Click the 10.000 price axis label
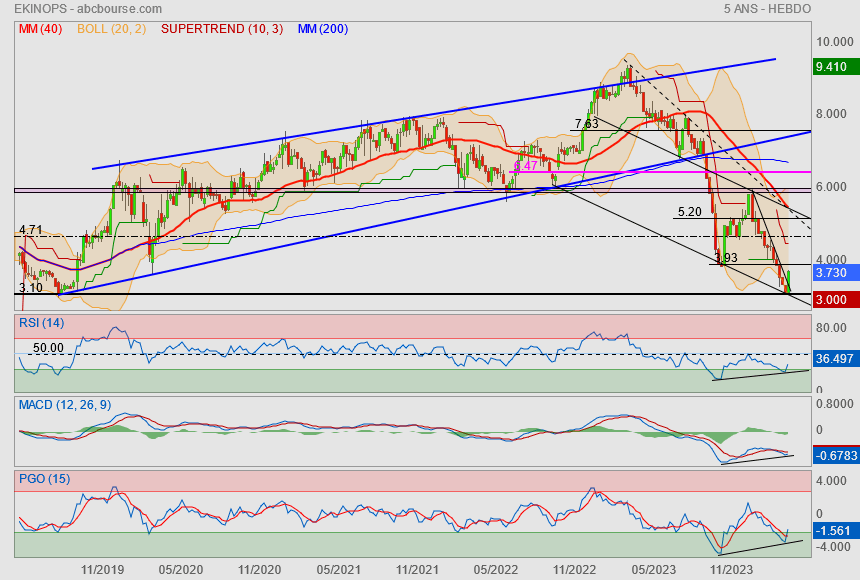Screen dimensions: 860x580 [x=834, y=42]
